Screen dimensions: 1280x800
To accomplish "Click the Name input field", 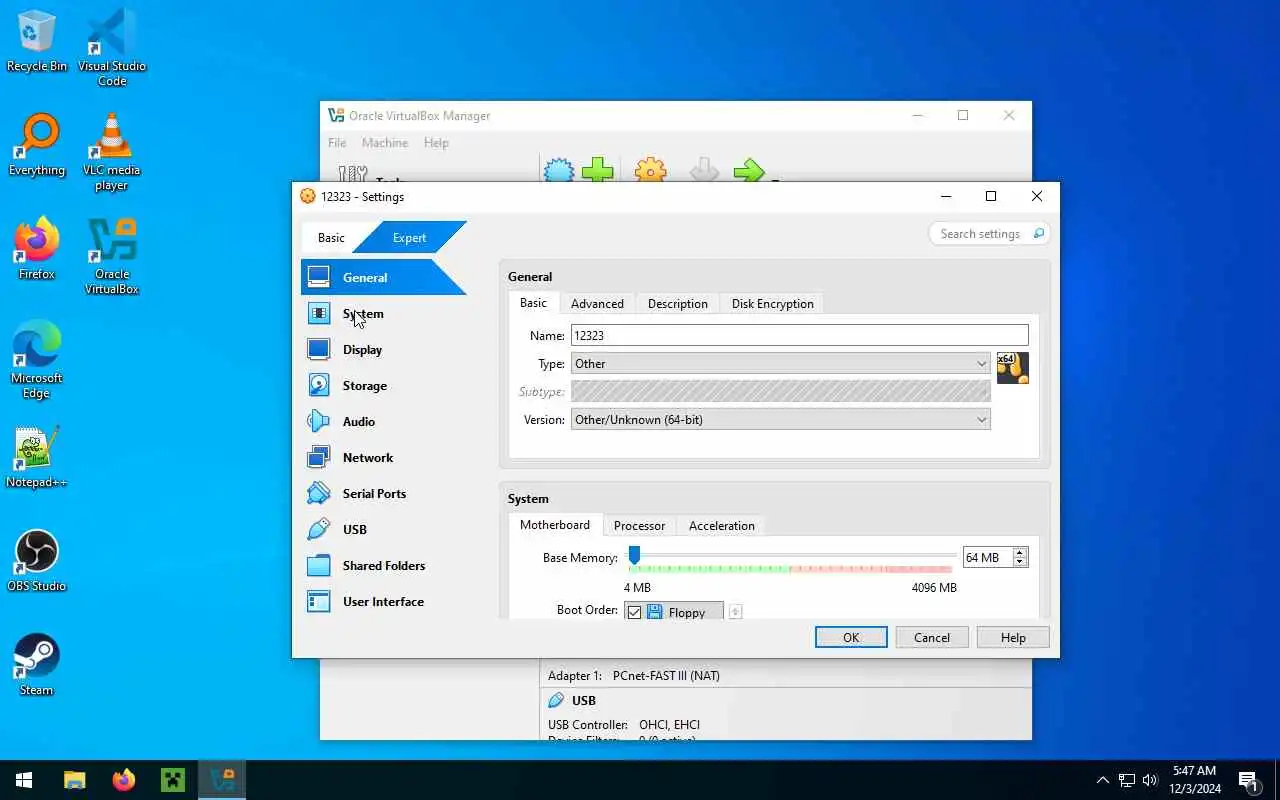I will 799,335.
